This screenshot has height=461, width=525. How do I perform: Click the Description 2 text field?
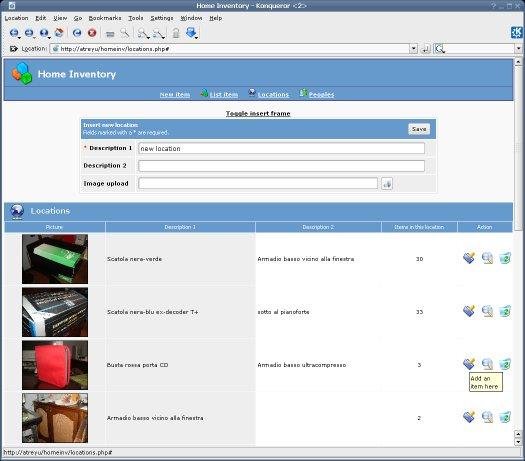(x=282, y=166)
